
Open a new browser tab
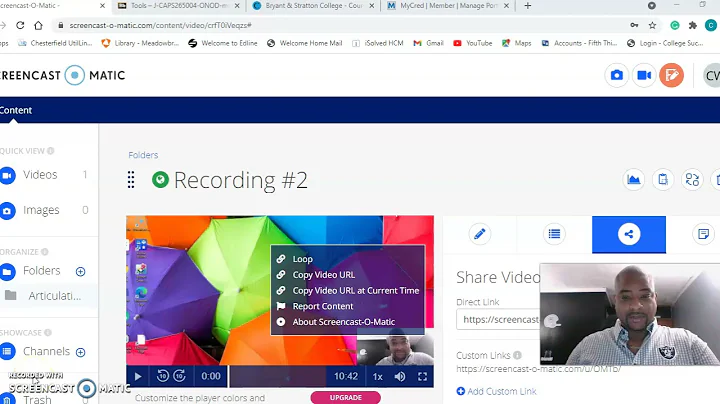pyautogui.click(x=528, y=6)
